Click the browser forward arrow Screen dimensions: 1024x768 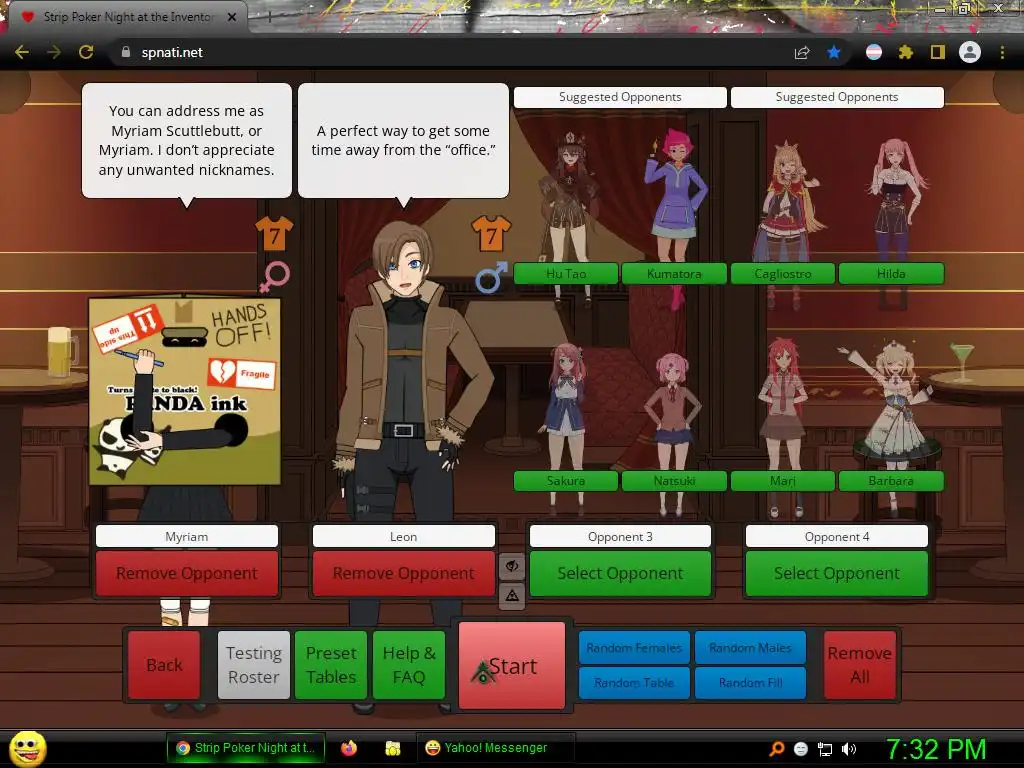pos(54,52)
